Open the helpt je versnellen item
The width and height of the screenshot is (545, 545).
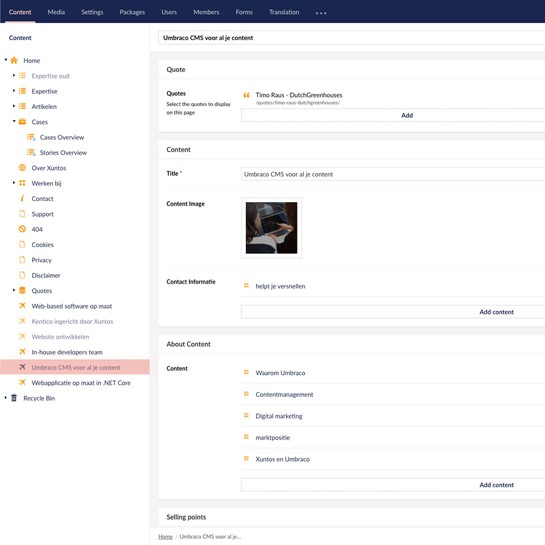click(280, 286)
